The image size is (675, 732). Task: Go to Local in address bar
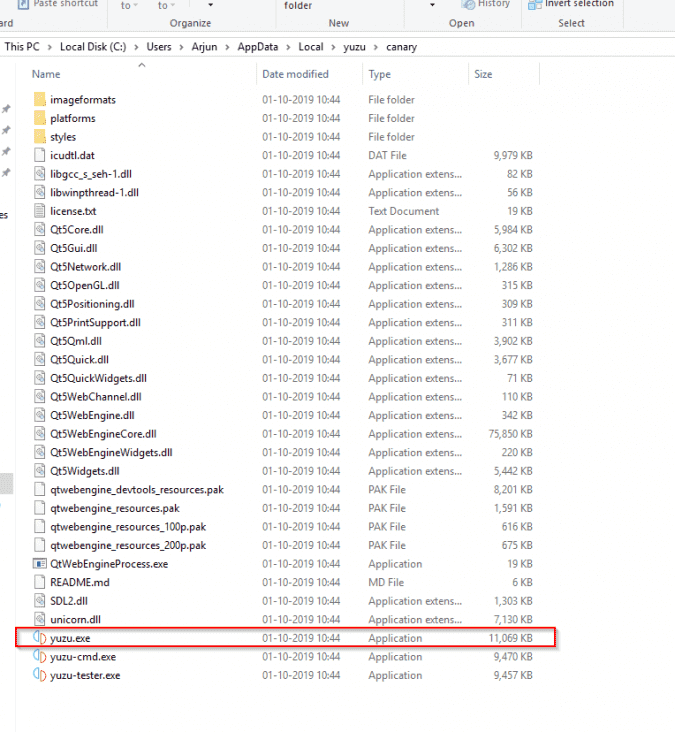tap(310, 47)
